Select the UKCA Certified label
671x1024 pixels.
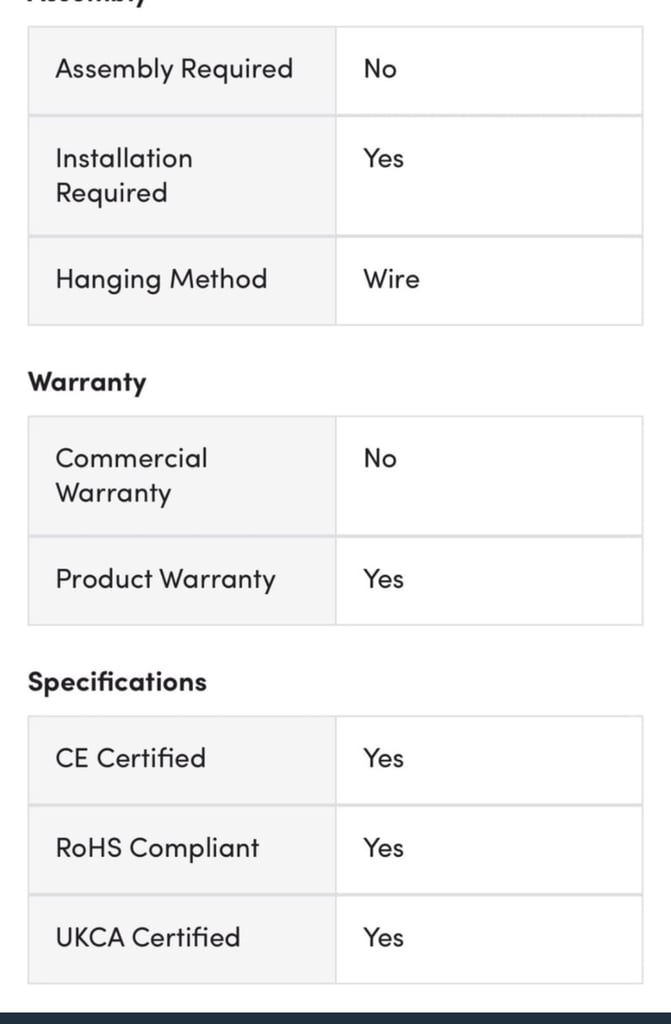(148, 937)
